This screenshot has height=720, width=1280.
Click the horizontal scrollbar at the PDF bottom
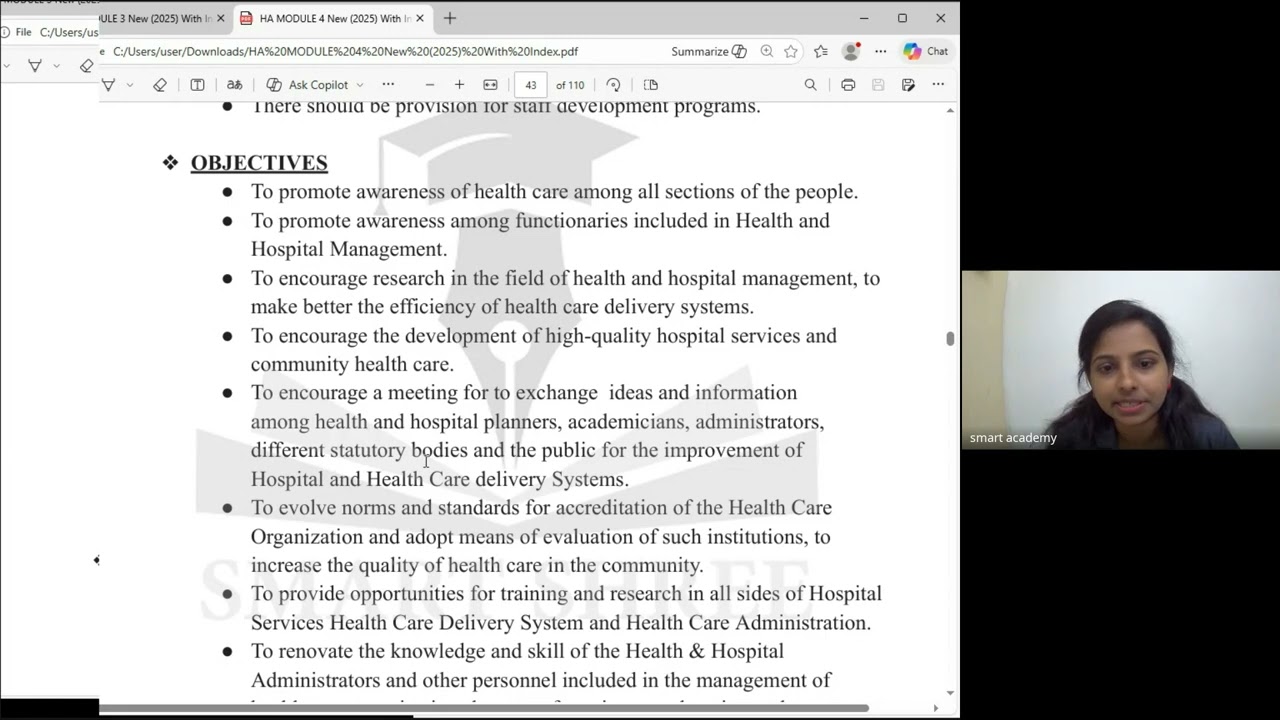(484, 708)
